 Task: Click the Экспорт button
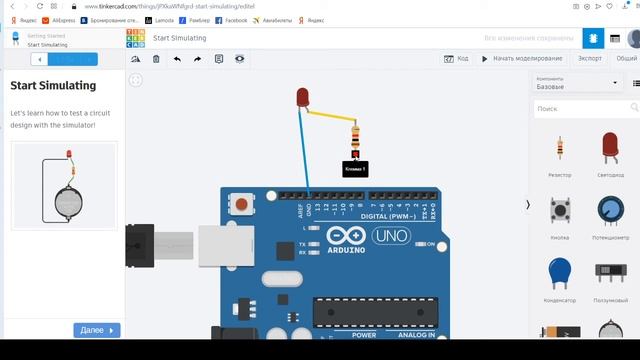590,59
